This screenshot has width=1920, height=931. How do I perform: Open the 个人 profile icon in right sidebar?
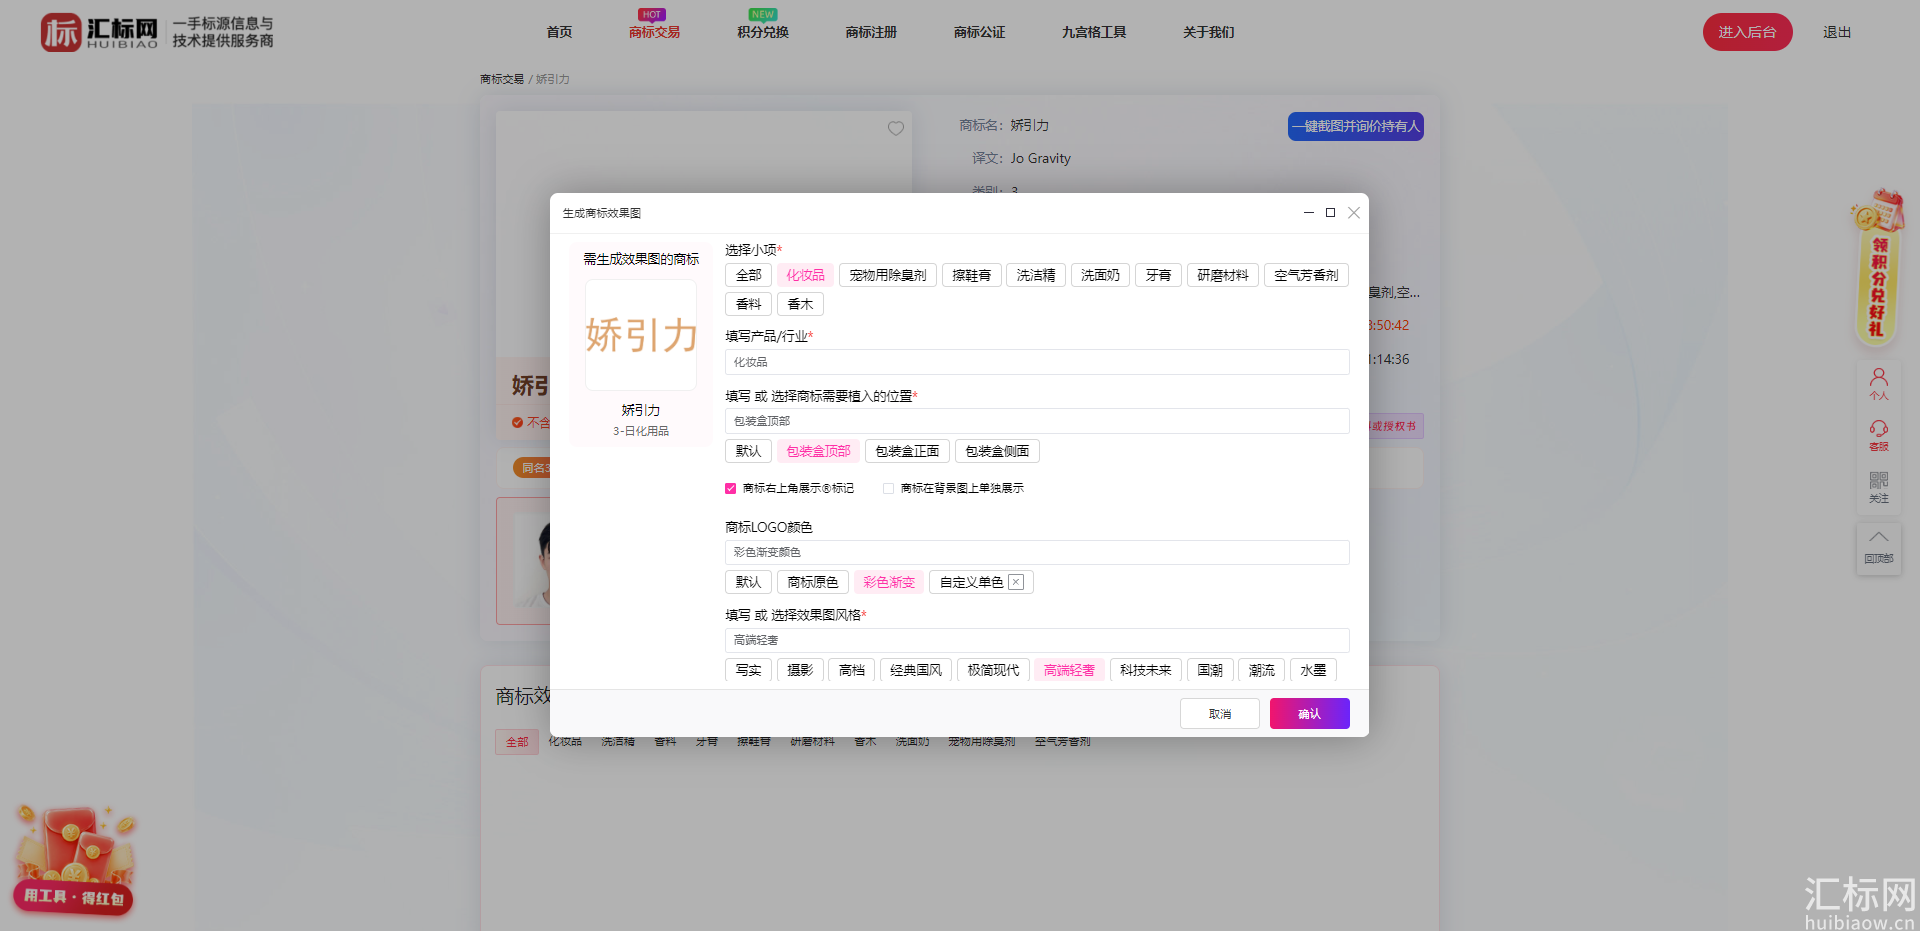(1879, 384)
